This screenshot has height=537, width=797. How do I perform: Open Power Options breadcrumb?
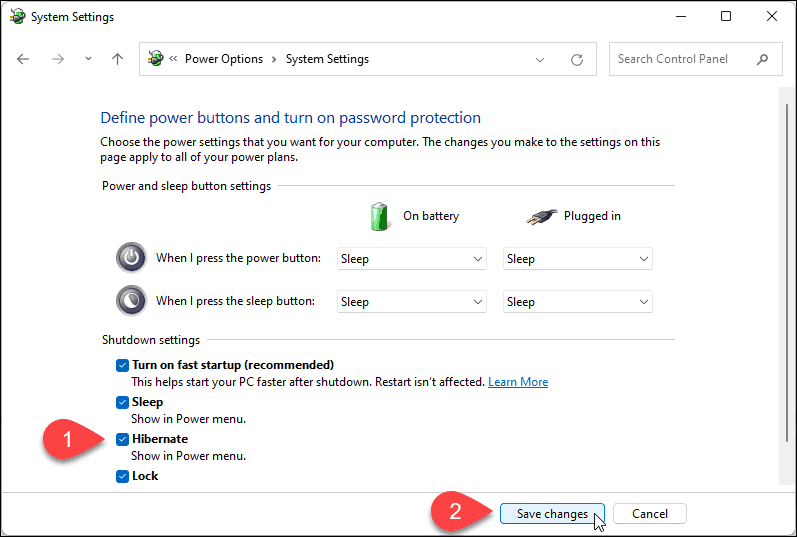point(224,59)
